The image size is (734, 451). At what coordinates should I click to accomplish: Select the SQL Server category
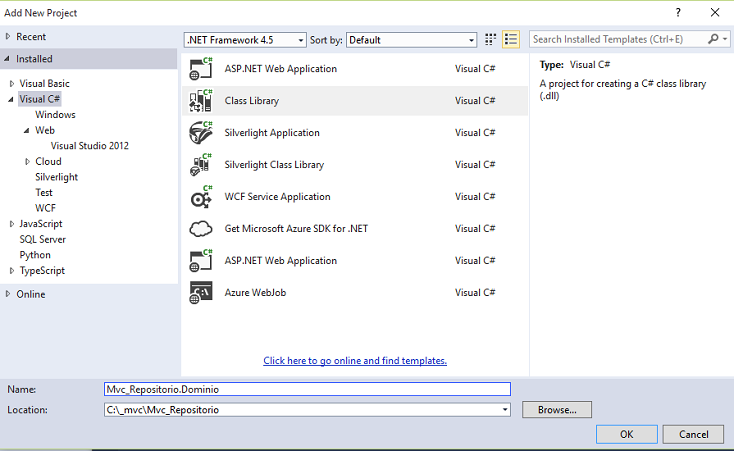coord(43,239)
